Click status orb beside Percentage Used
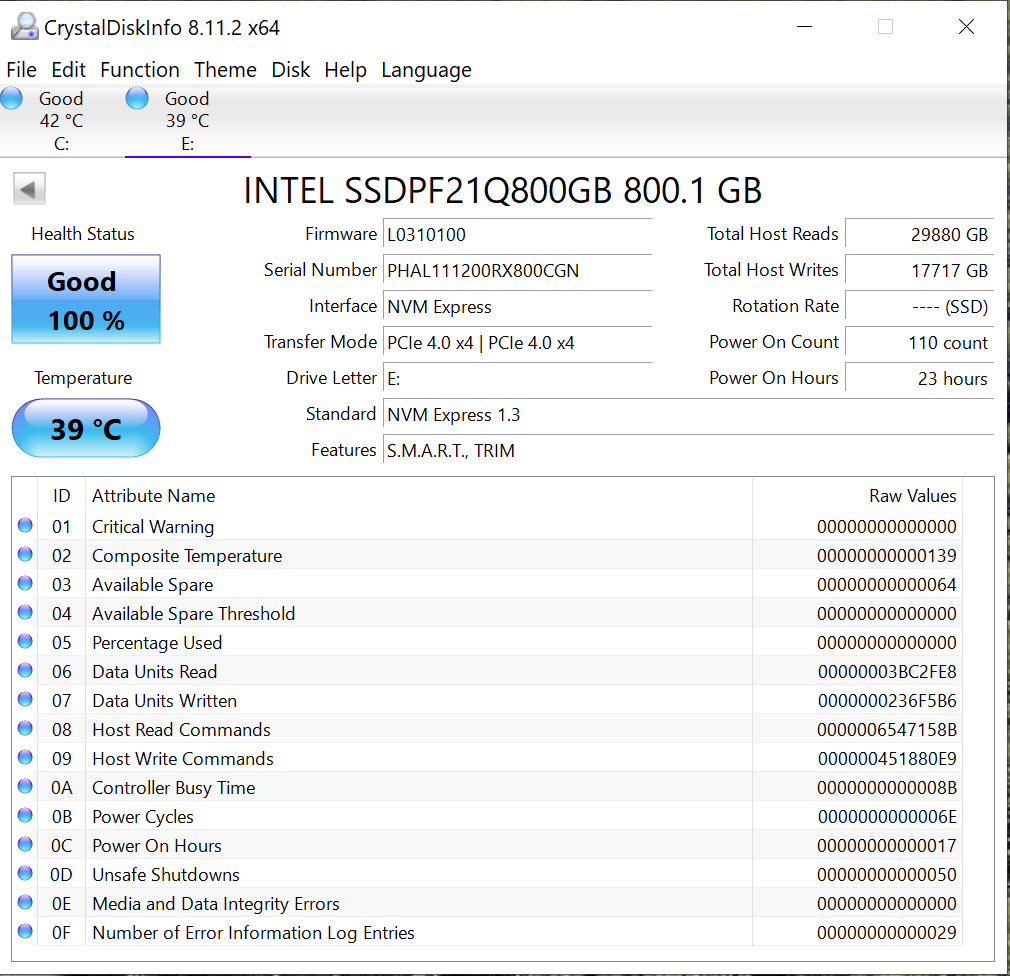1010x976 pixels. pos(25,642)
